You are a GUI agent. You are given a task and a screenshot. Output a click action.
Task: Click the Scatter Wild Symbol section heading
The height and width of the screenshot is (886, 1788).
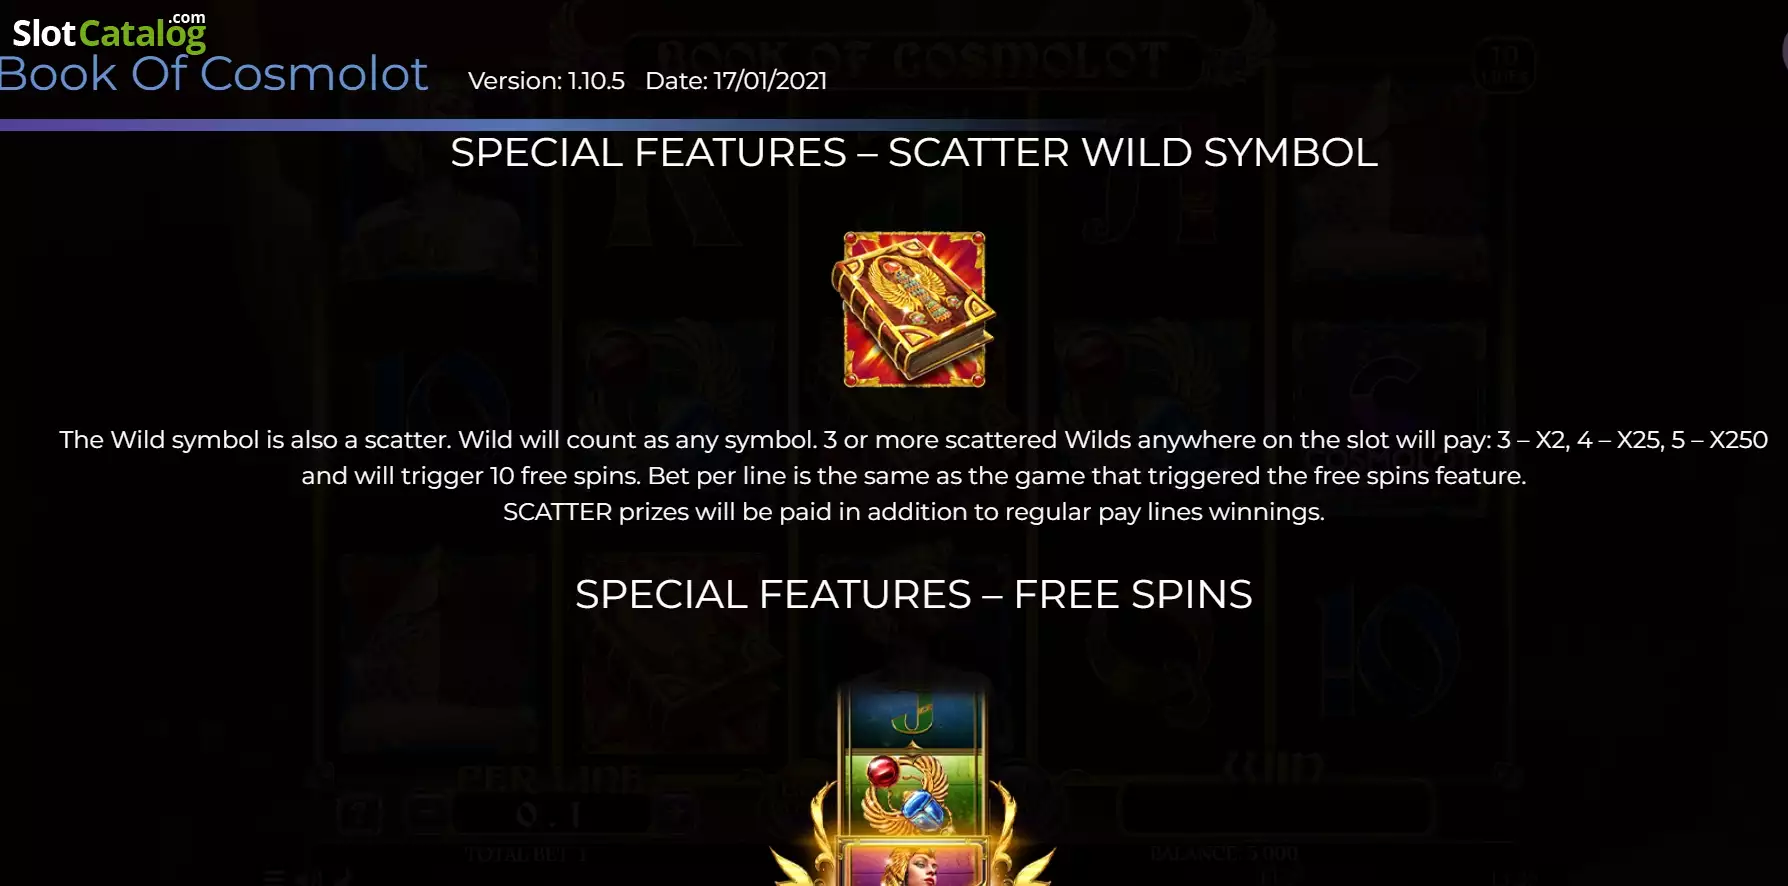coord(914,153)
